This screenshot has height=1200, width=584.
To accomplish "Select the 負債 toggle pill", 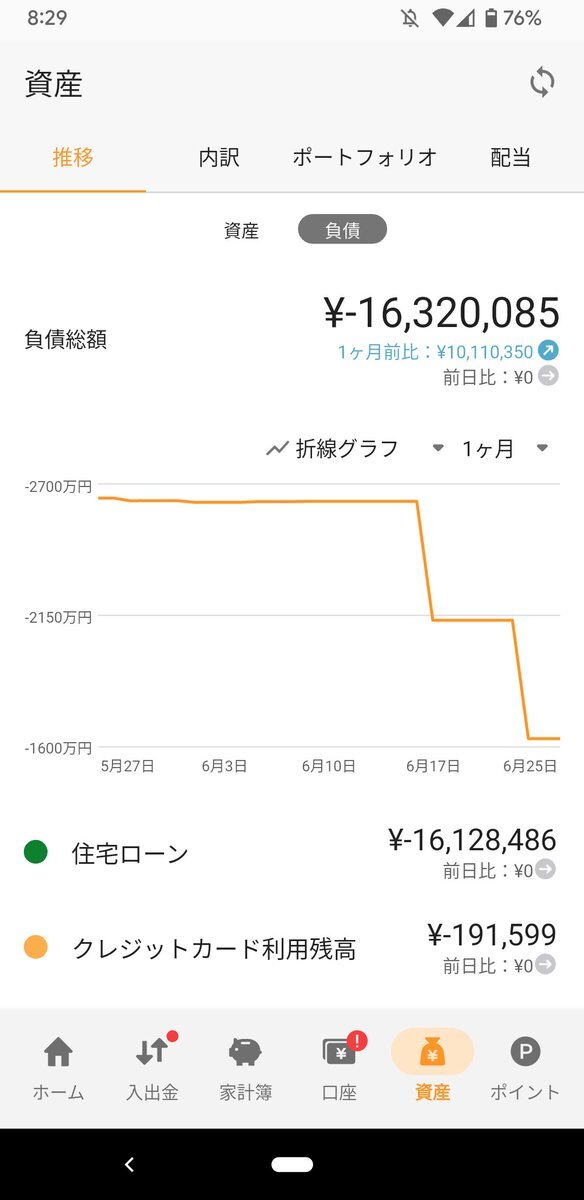I will 342,230.
